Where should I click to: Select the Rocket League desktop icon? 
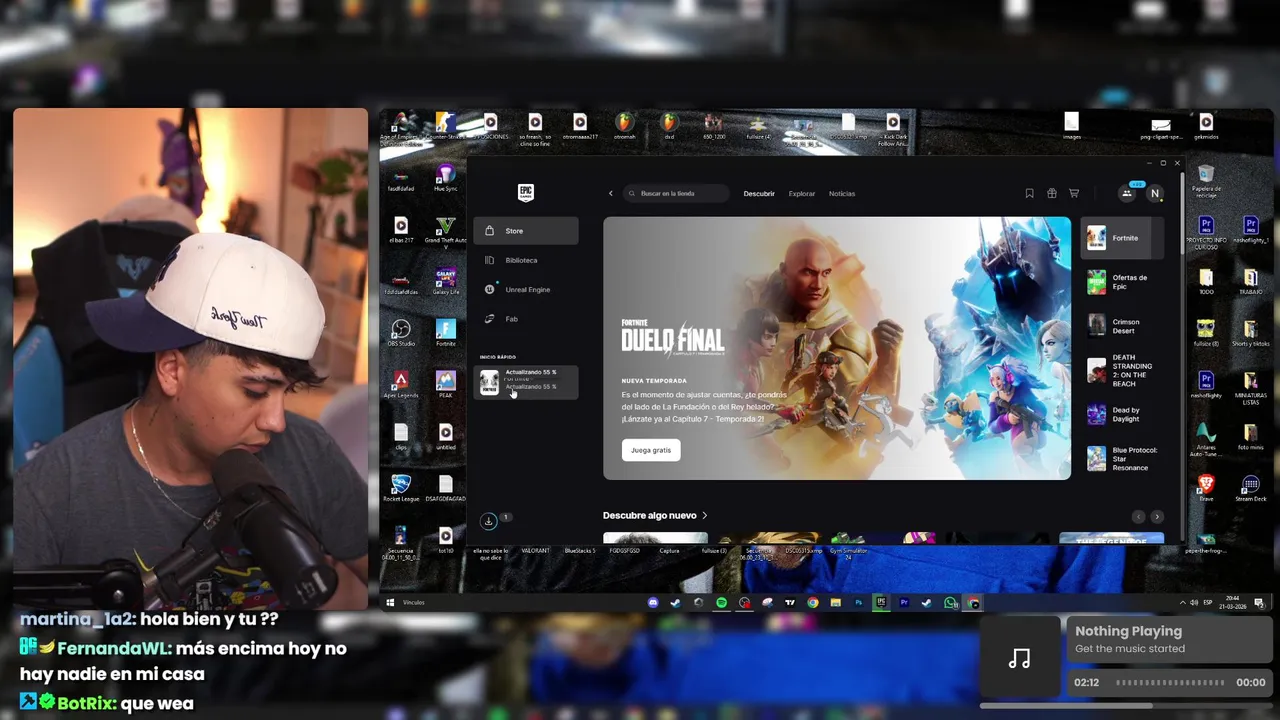[x=401, y=488]
